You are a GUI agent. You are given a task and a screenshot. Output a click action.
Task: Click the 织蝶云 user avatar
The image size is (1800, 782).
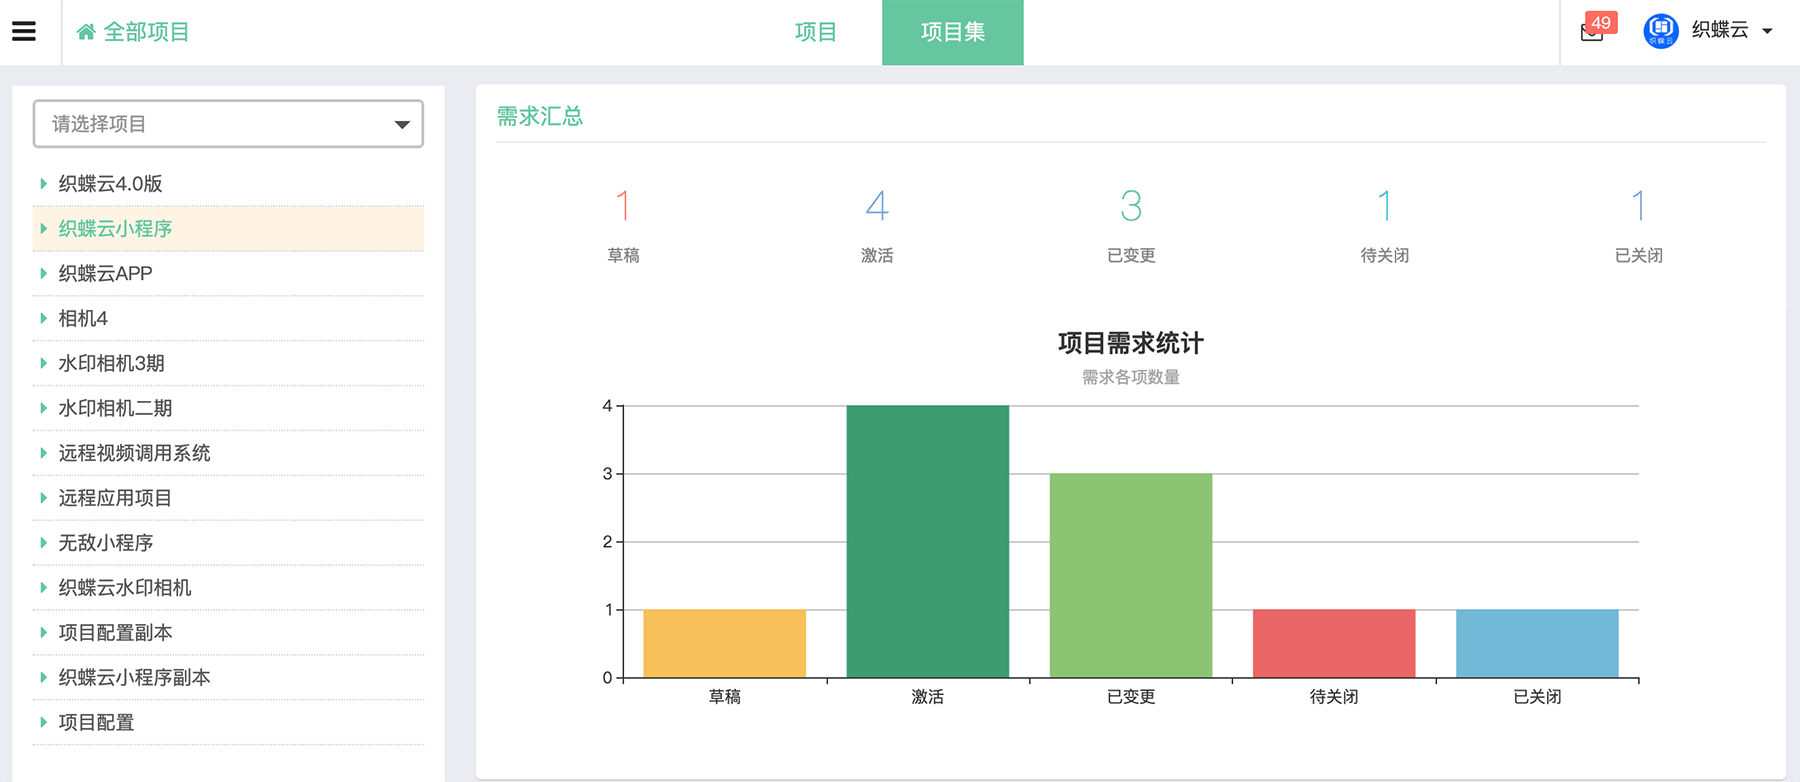click(1661, 31)
